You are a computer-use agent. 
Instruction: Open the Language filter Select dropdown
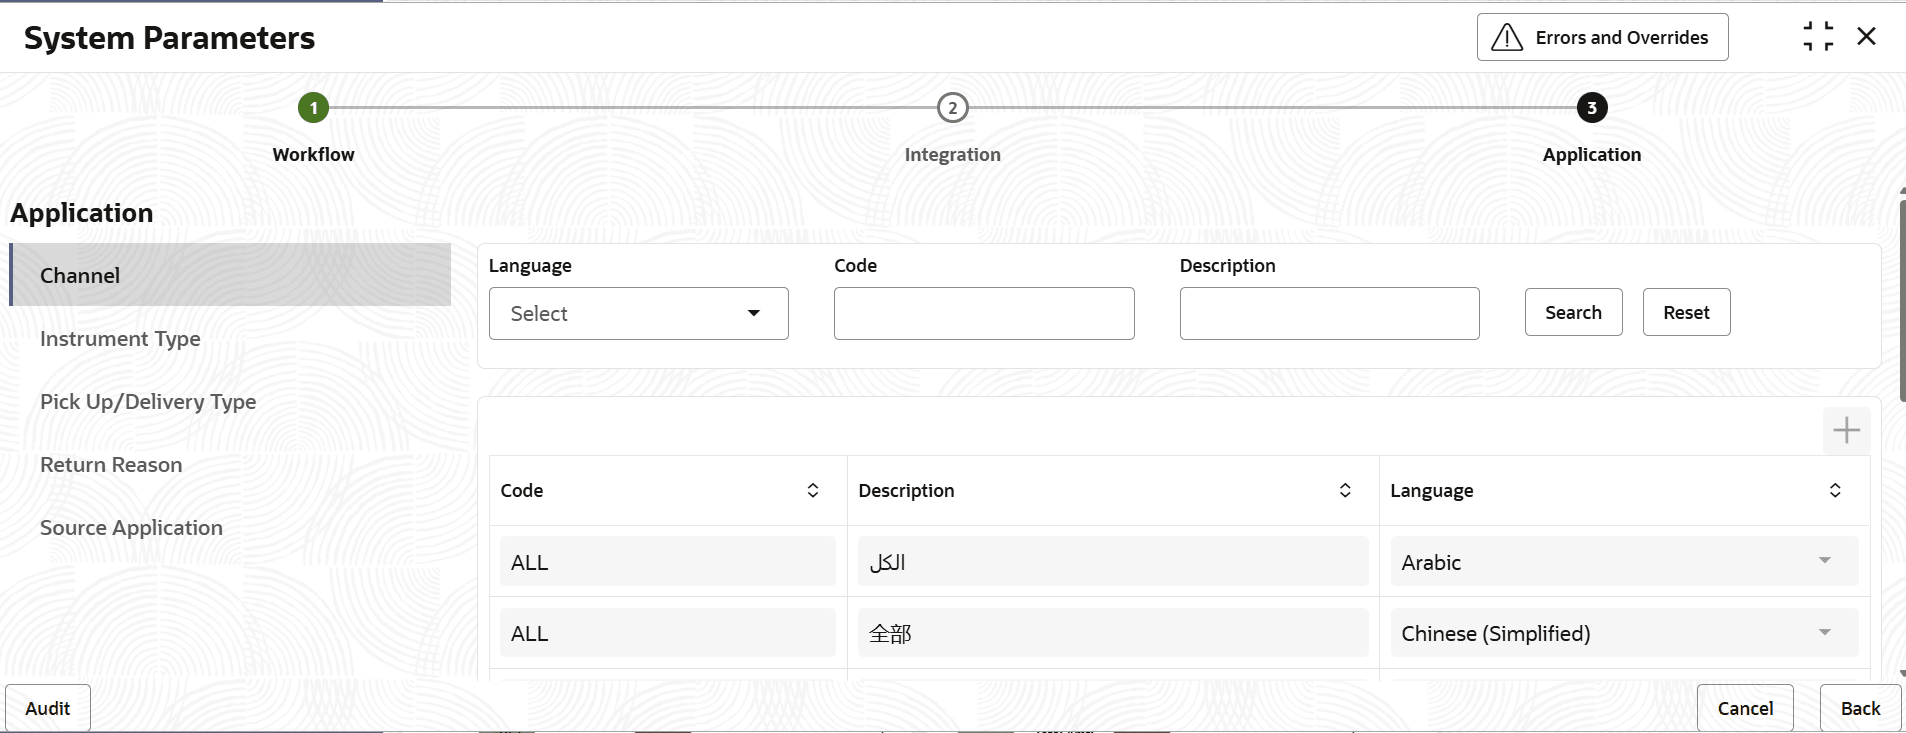pos(638,314)
